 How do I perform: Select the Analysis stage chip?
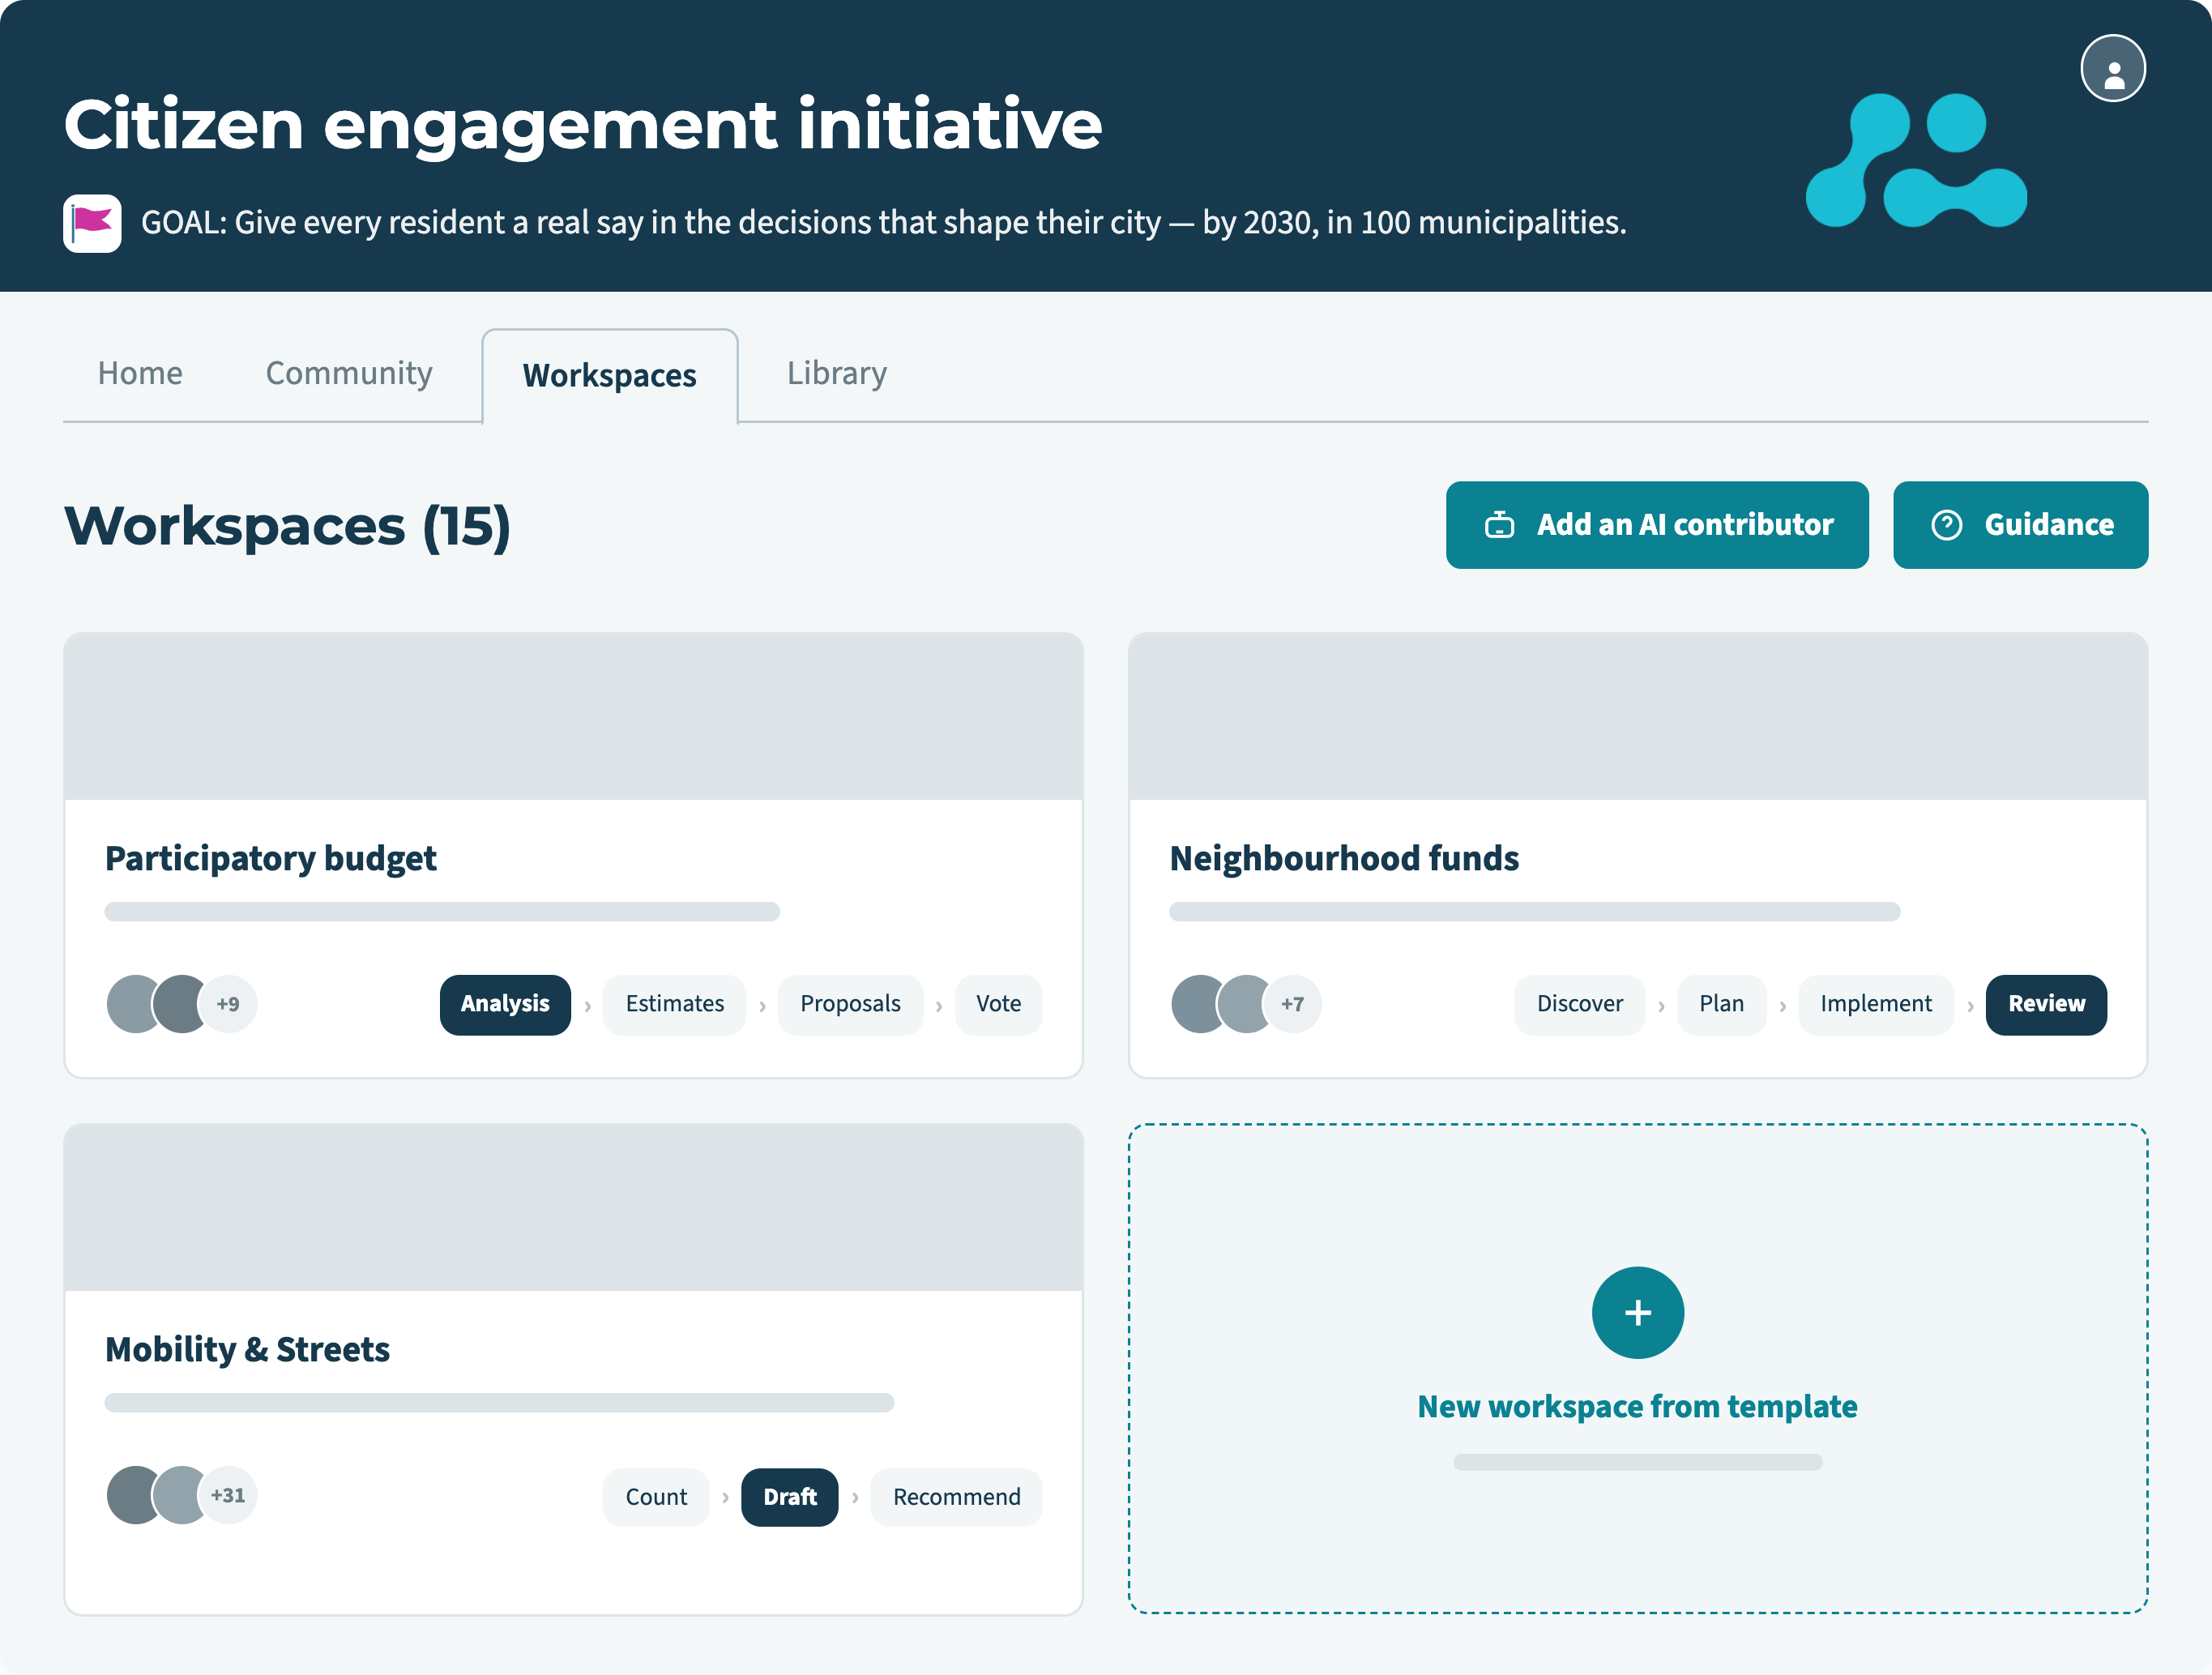[505, 1004]
